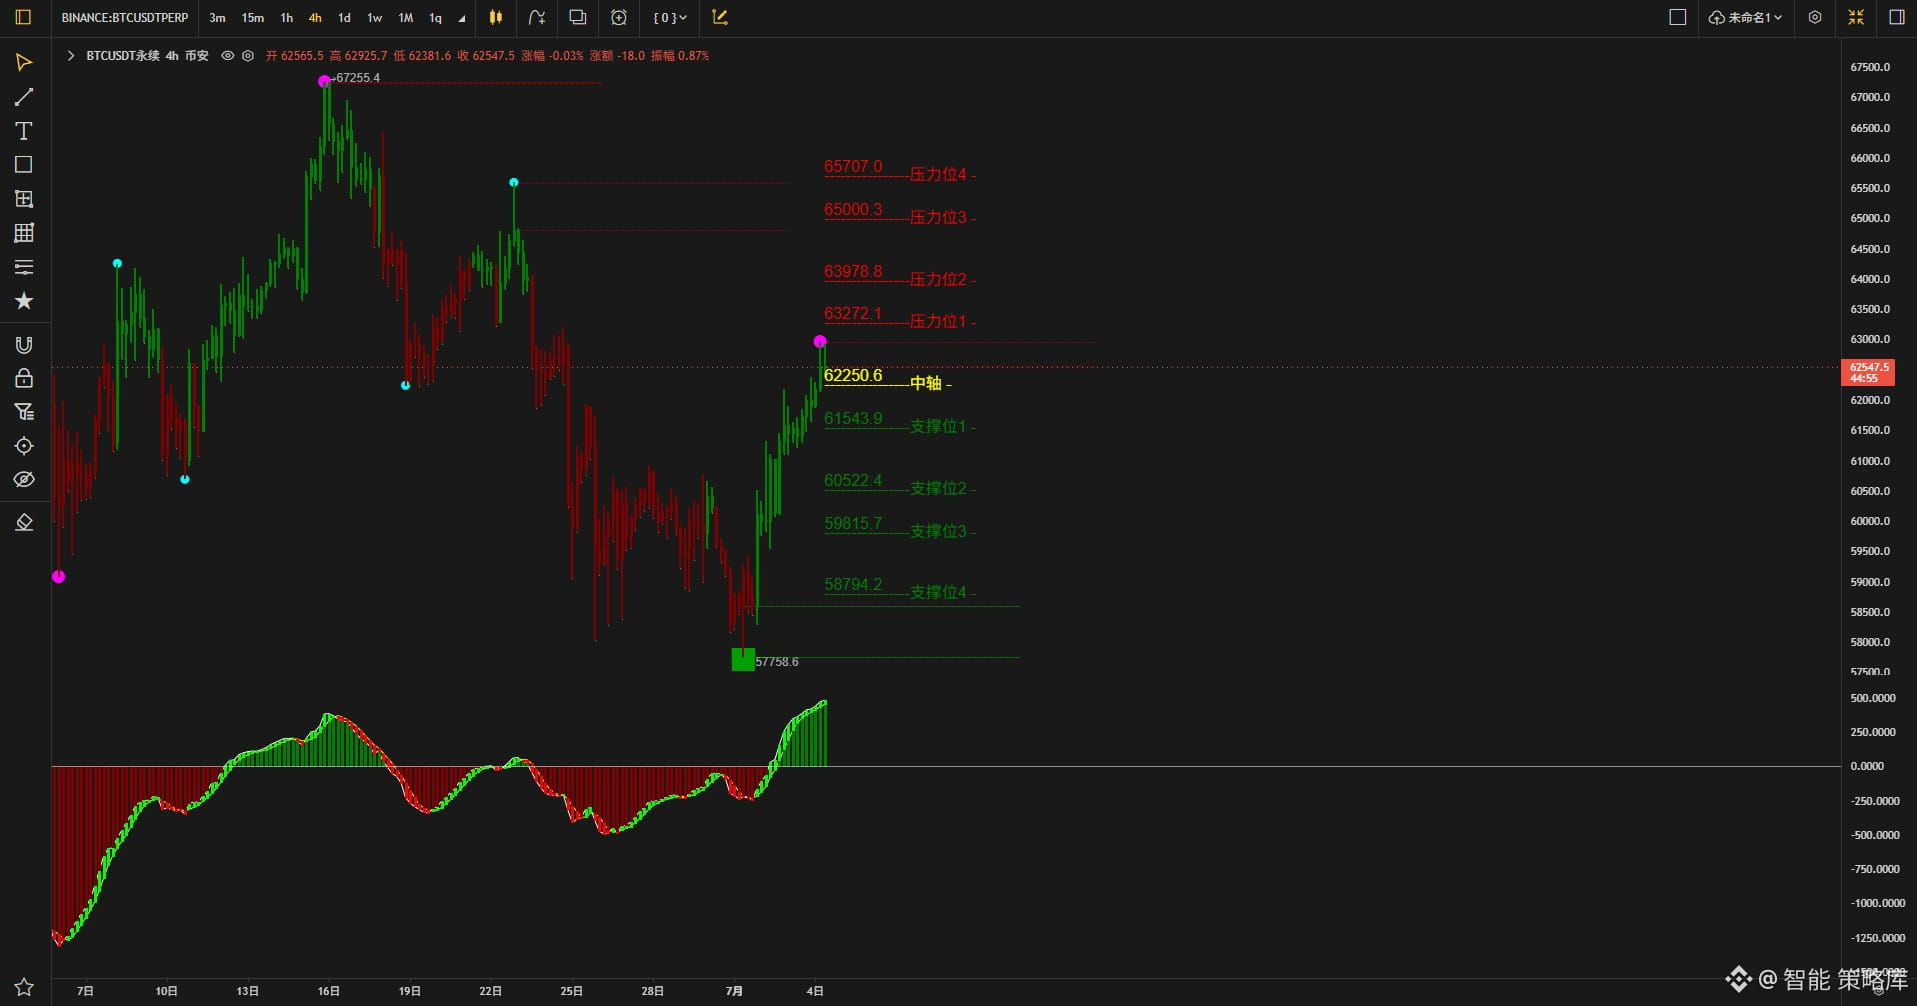This screenshot has height=1006, width=1917.
Task: Switch to the 1d timeframe
Action: pos(344,18)
